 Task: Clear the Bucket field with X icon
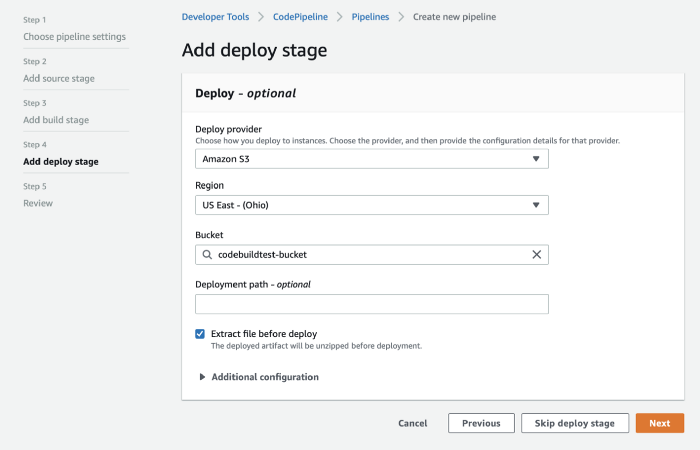tap(537, 254)
